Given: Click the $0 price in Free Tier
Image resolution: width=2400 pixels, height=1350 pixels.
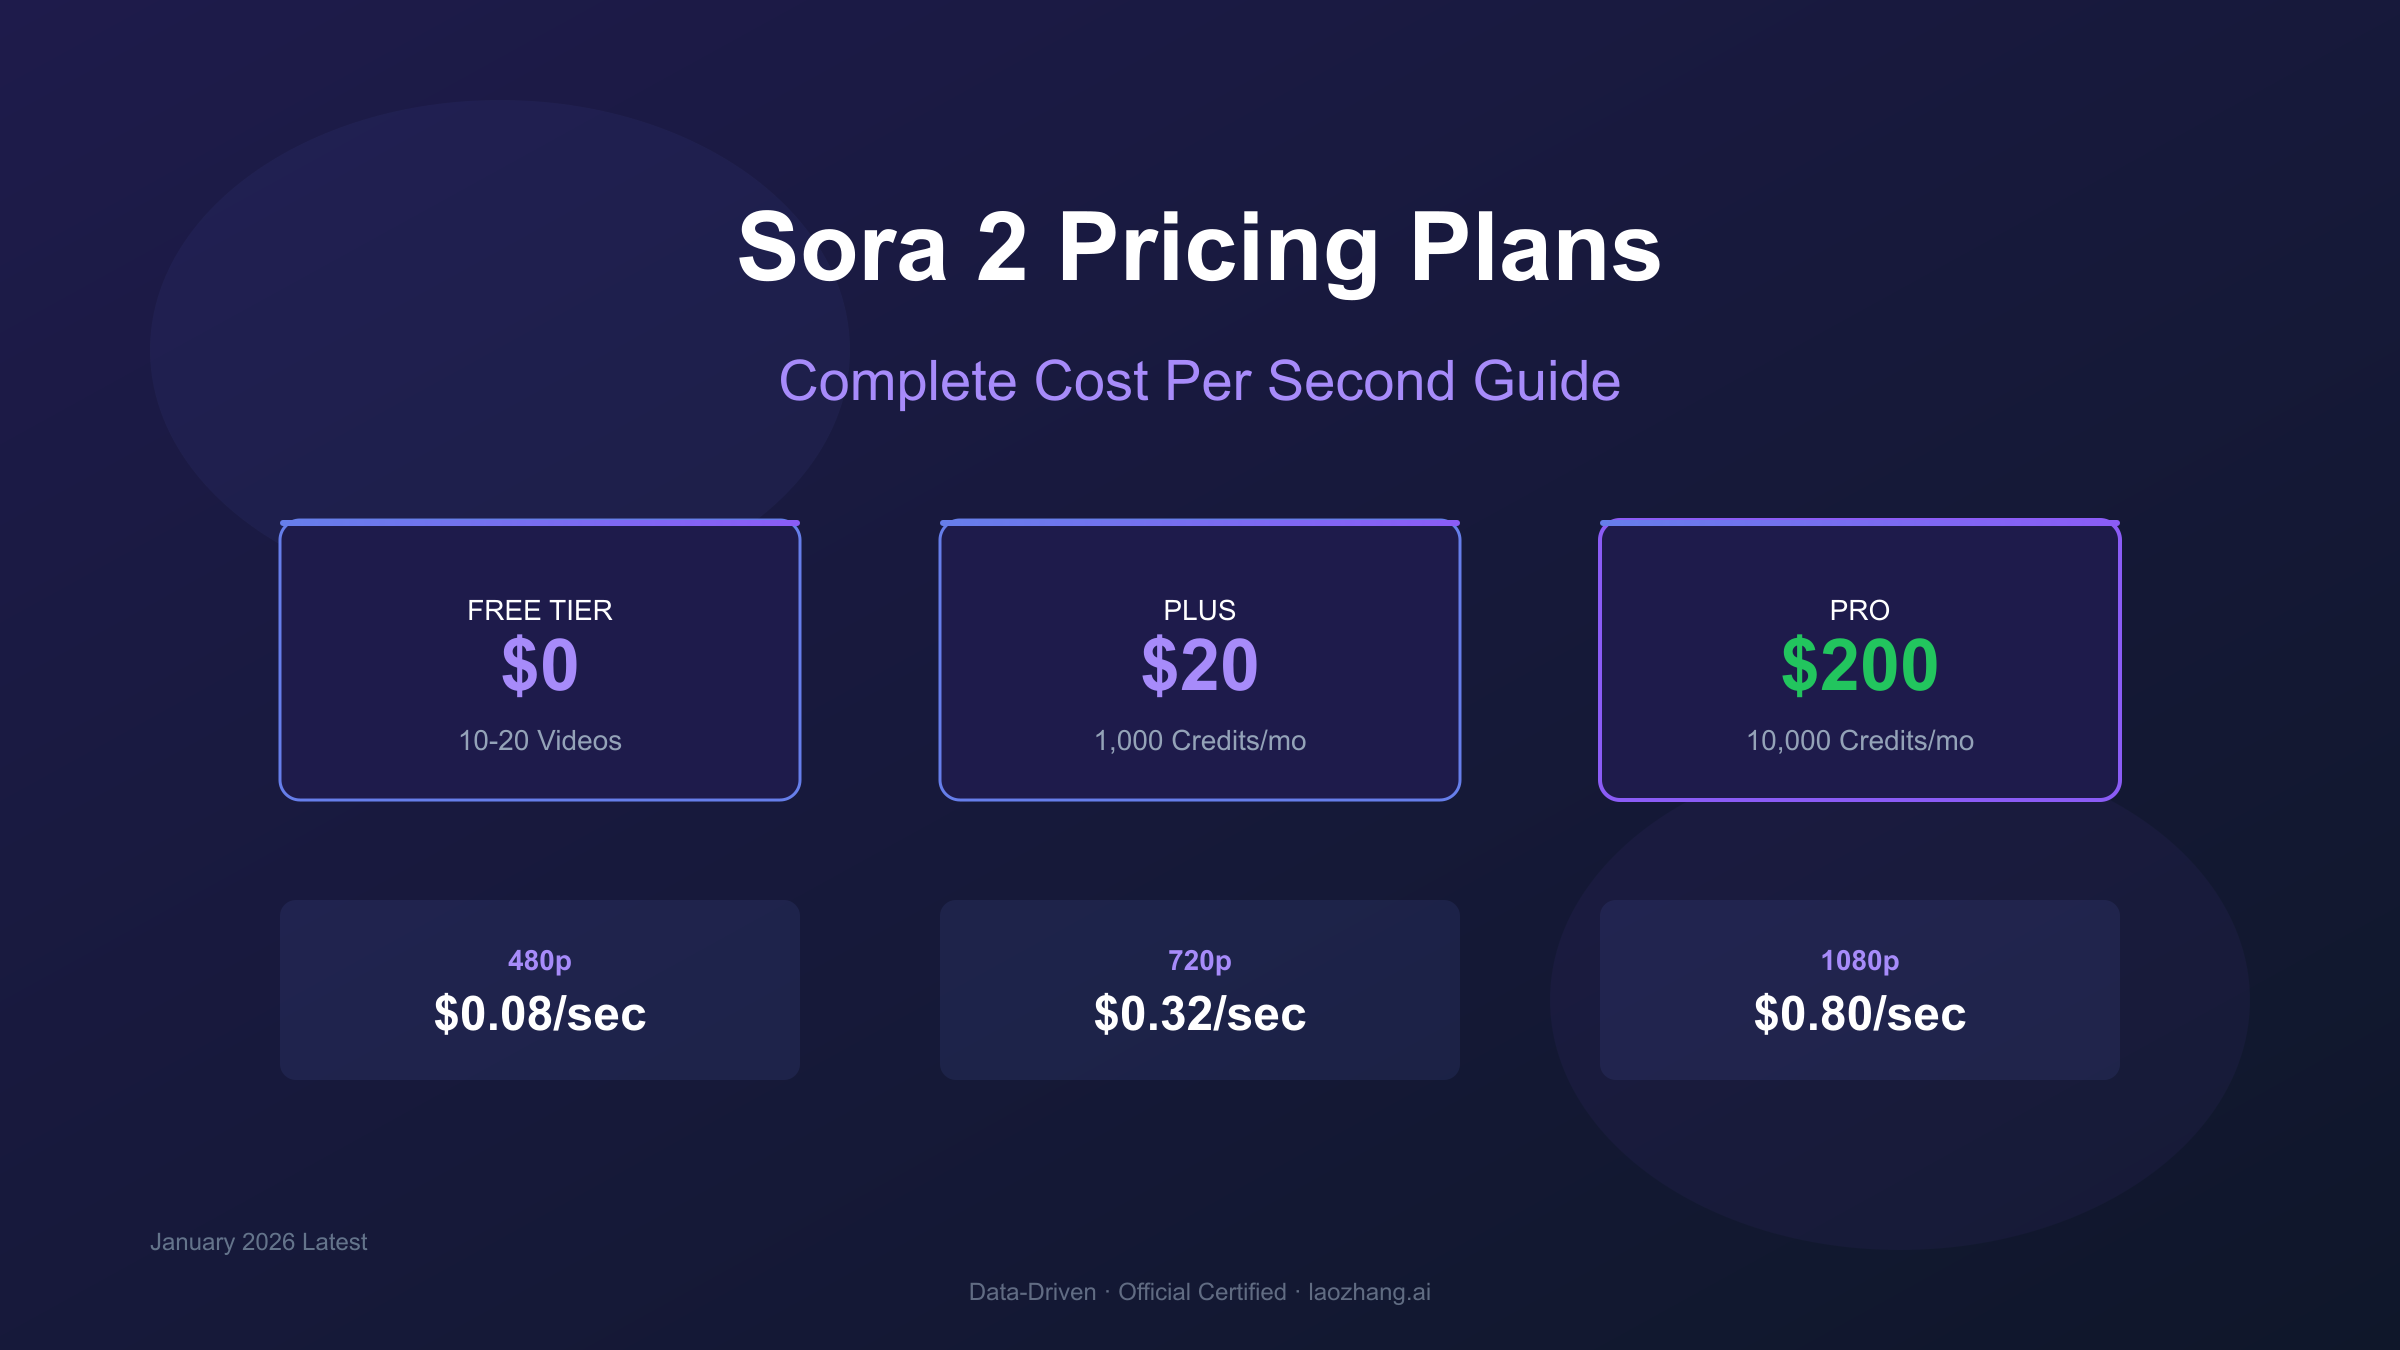Looking at the screenshot, I should [539, 666].
